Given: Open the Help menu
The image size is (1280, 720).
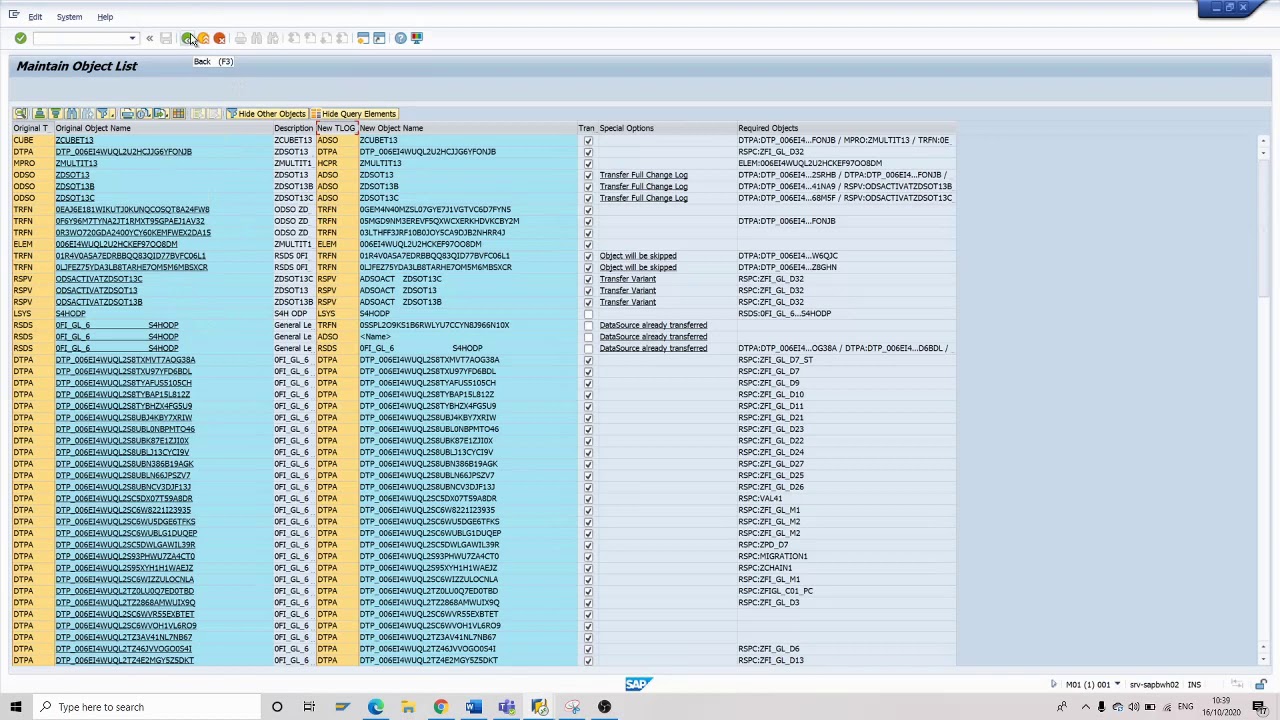Looking at the screenshot, I should coord(105,17).
